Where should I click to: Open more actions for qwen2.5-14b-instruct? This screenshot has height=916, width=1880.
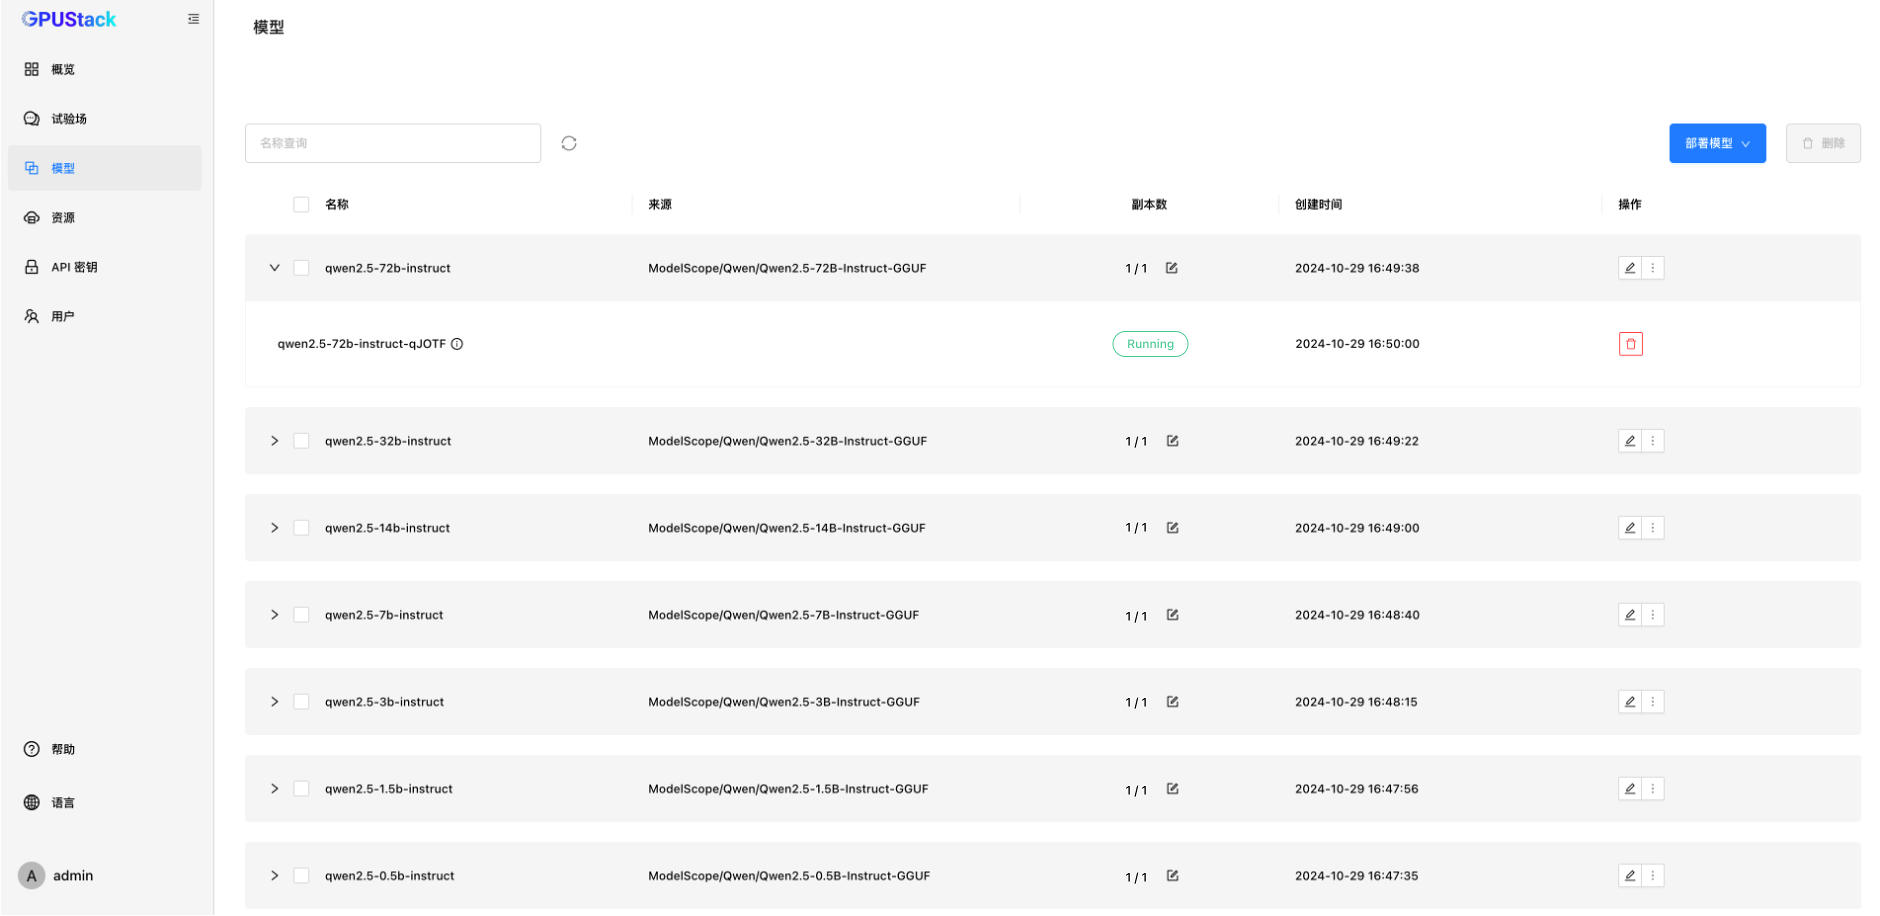[1653, 528]
